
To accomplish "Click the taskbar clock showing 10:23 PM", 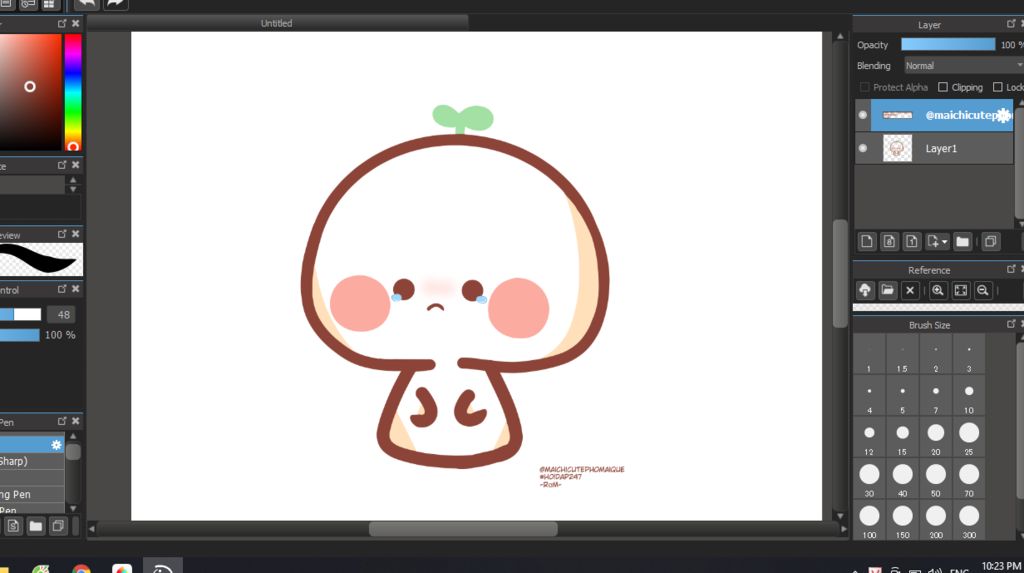I will tap(1001, 566).
